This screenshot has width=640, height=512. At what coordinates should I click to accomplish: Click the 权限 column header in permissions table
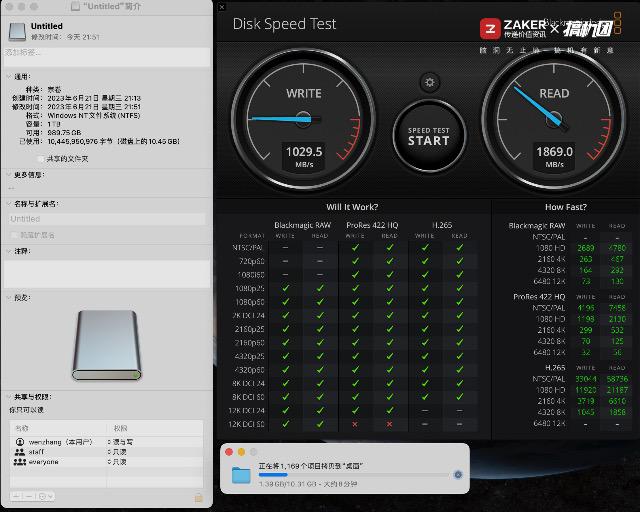(120, 428)
